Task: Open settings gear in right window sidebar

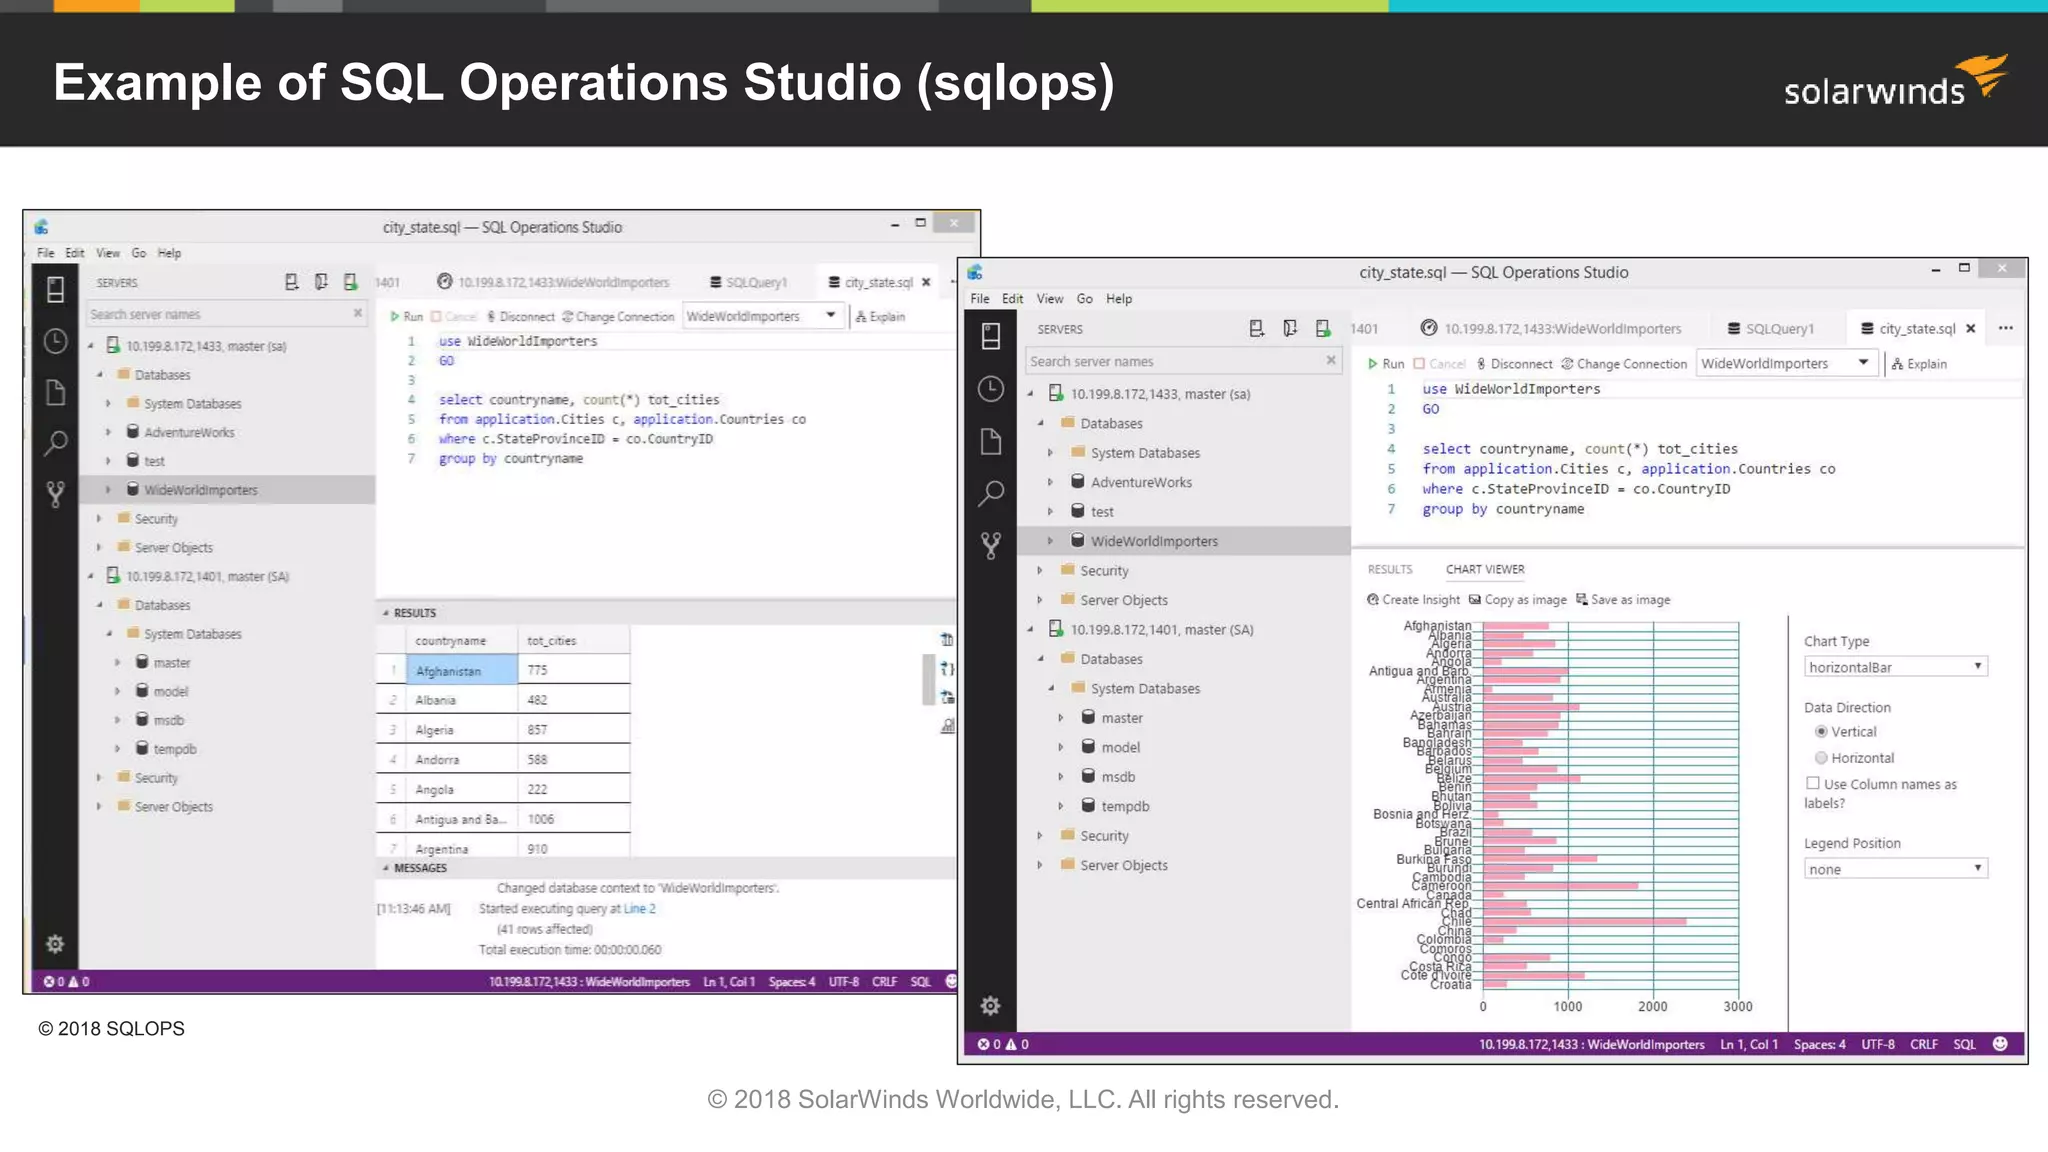Action: pos(990,1006)
